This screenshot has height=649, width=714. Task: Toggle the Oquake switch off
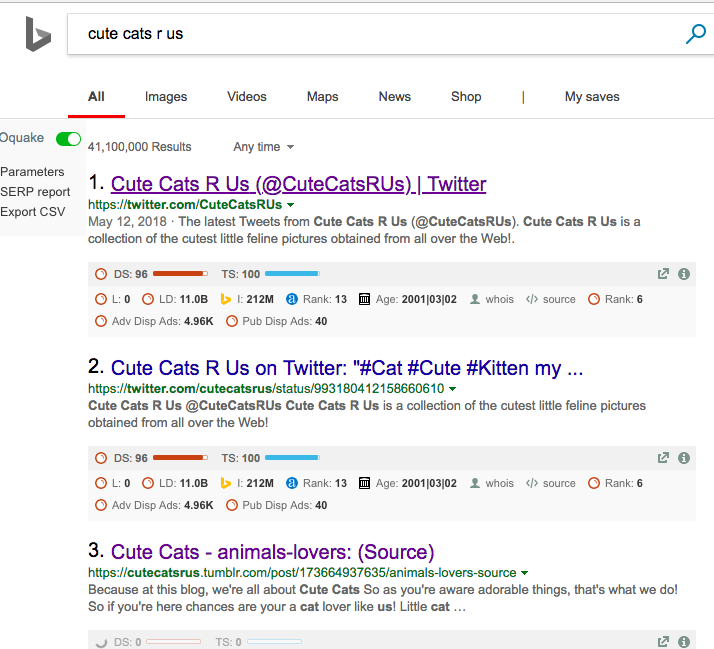pos(68,139)
